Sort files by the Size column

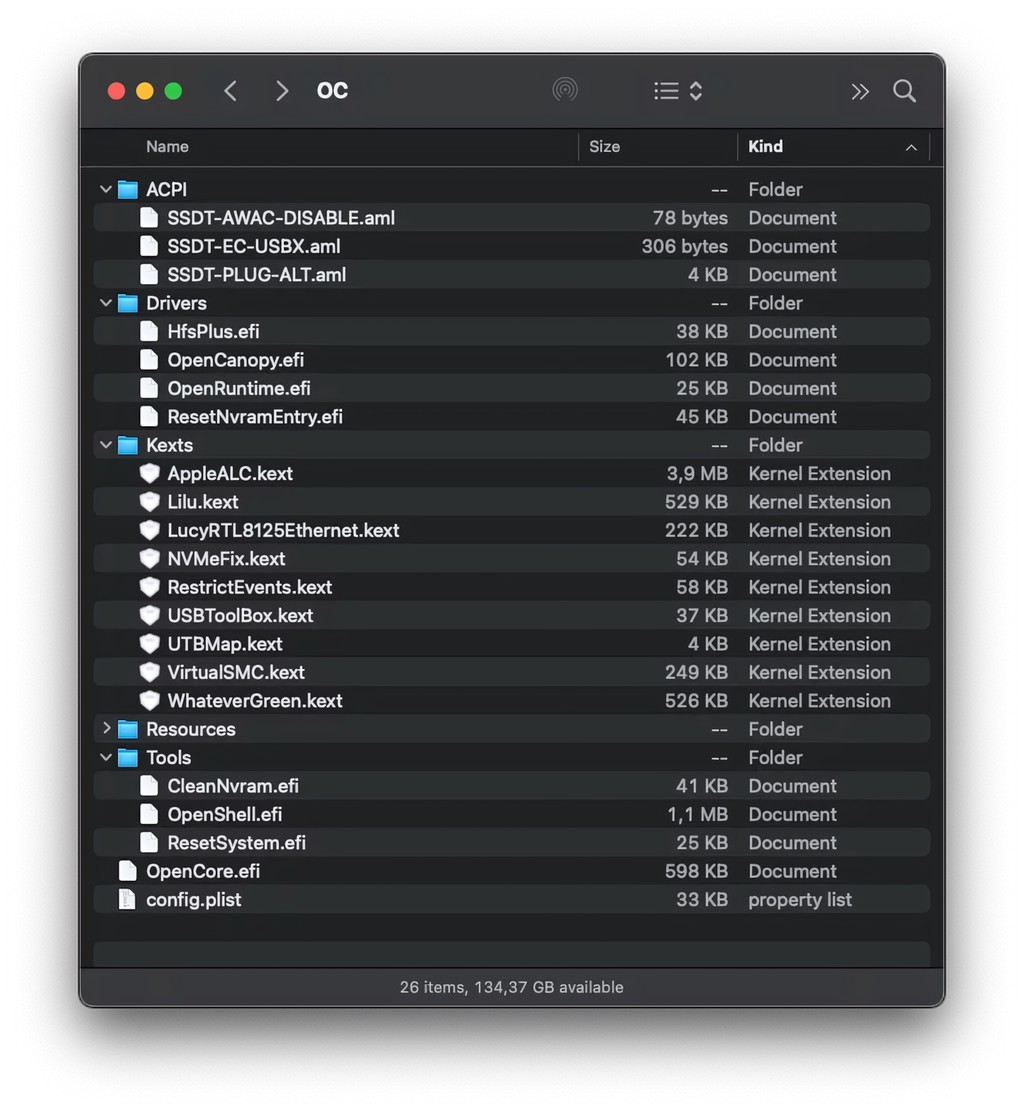coord(605,147)
